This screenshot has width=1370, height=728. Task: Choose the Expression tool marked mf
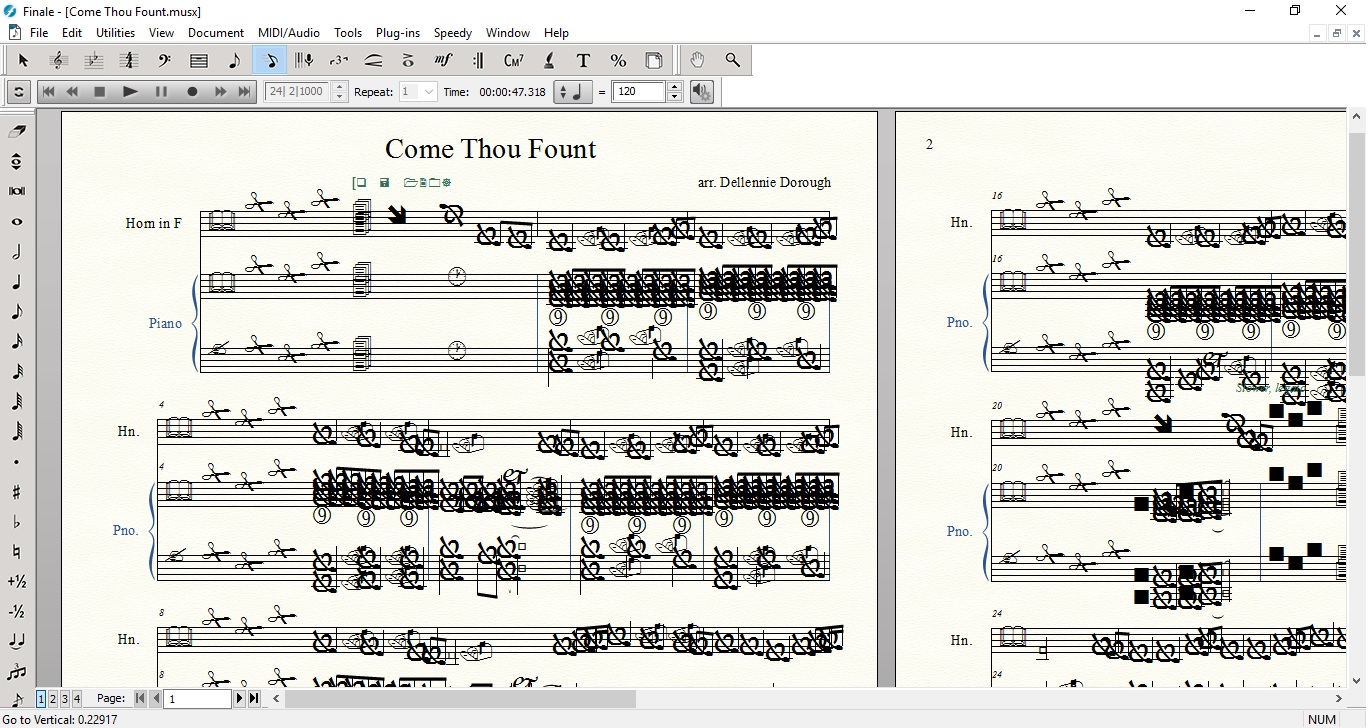(x=443, y=61)
